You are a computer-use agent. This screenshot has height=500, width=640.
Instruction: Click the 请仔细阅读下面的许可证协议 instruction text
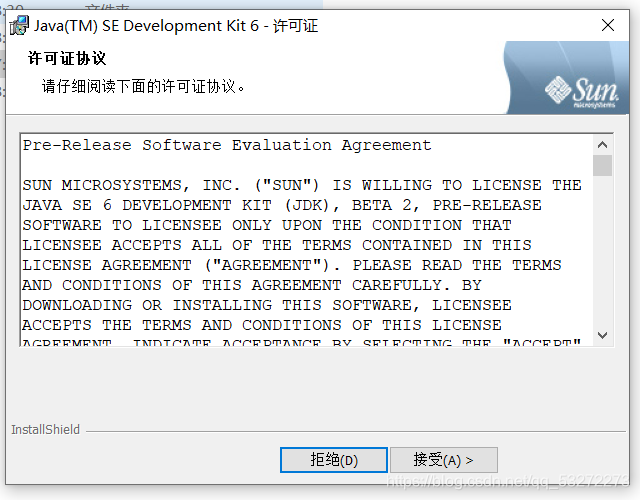143,87
